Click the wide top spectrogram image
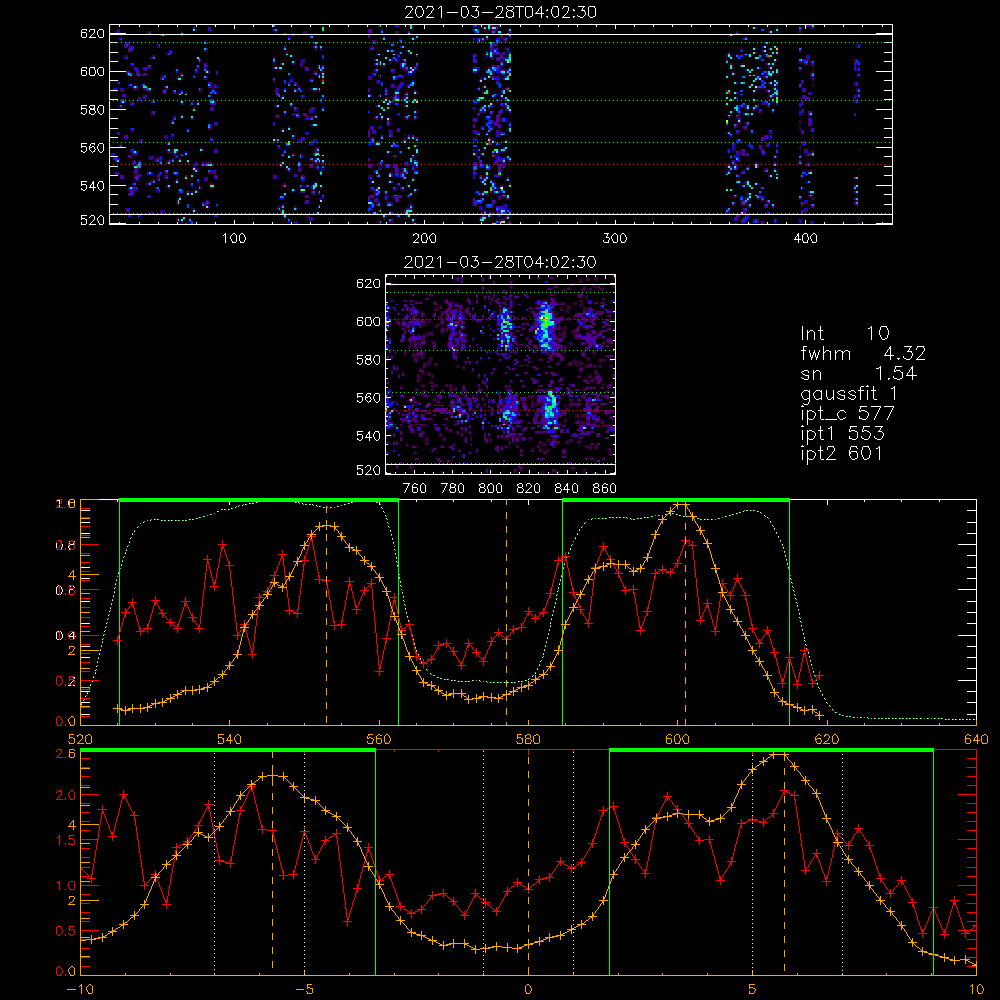The height and width of the screenshot is (1000, 1000). (501, 124)
